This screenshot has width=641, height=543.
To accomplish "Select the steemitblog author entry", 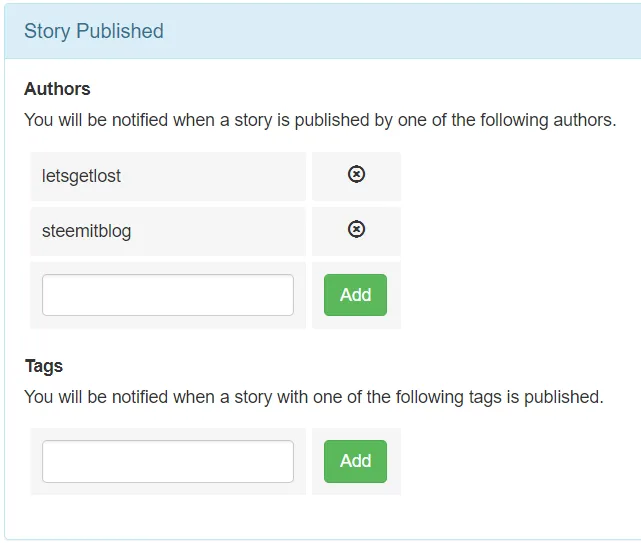I will click(x=168, y=231).
